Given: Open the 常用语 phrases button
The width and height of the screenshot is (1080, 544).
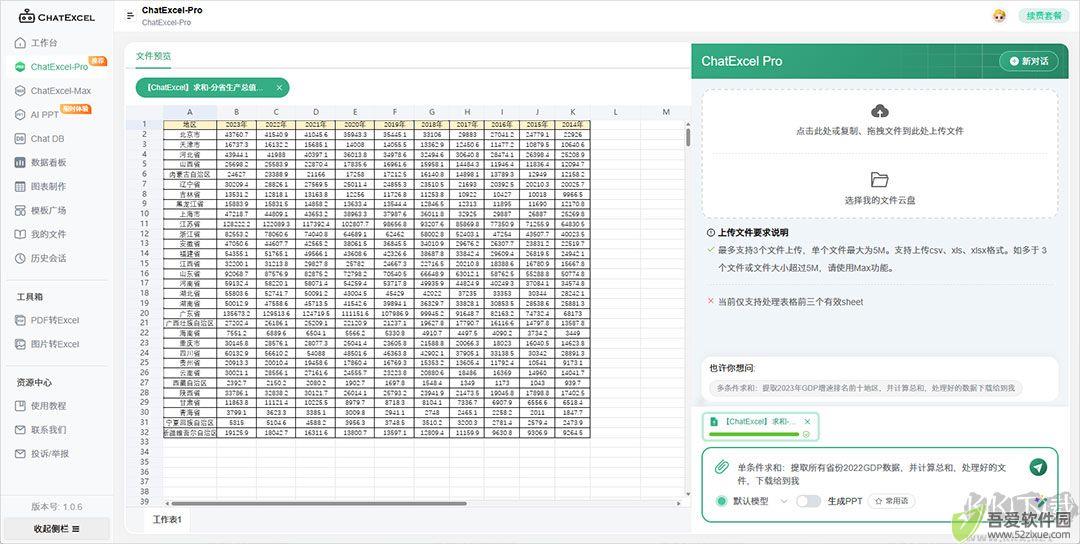Looking at the screenshot, I should click(x=891, y=501).
